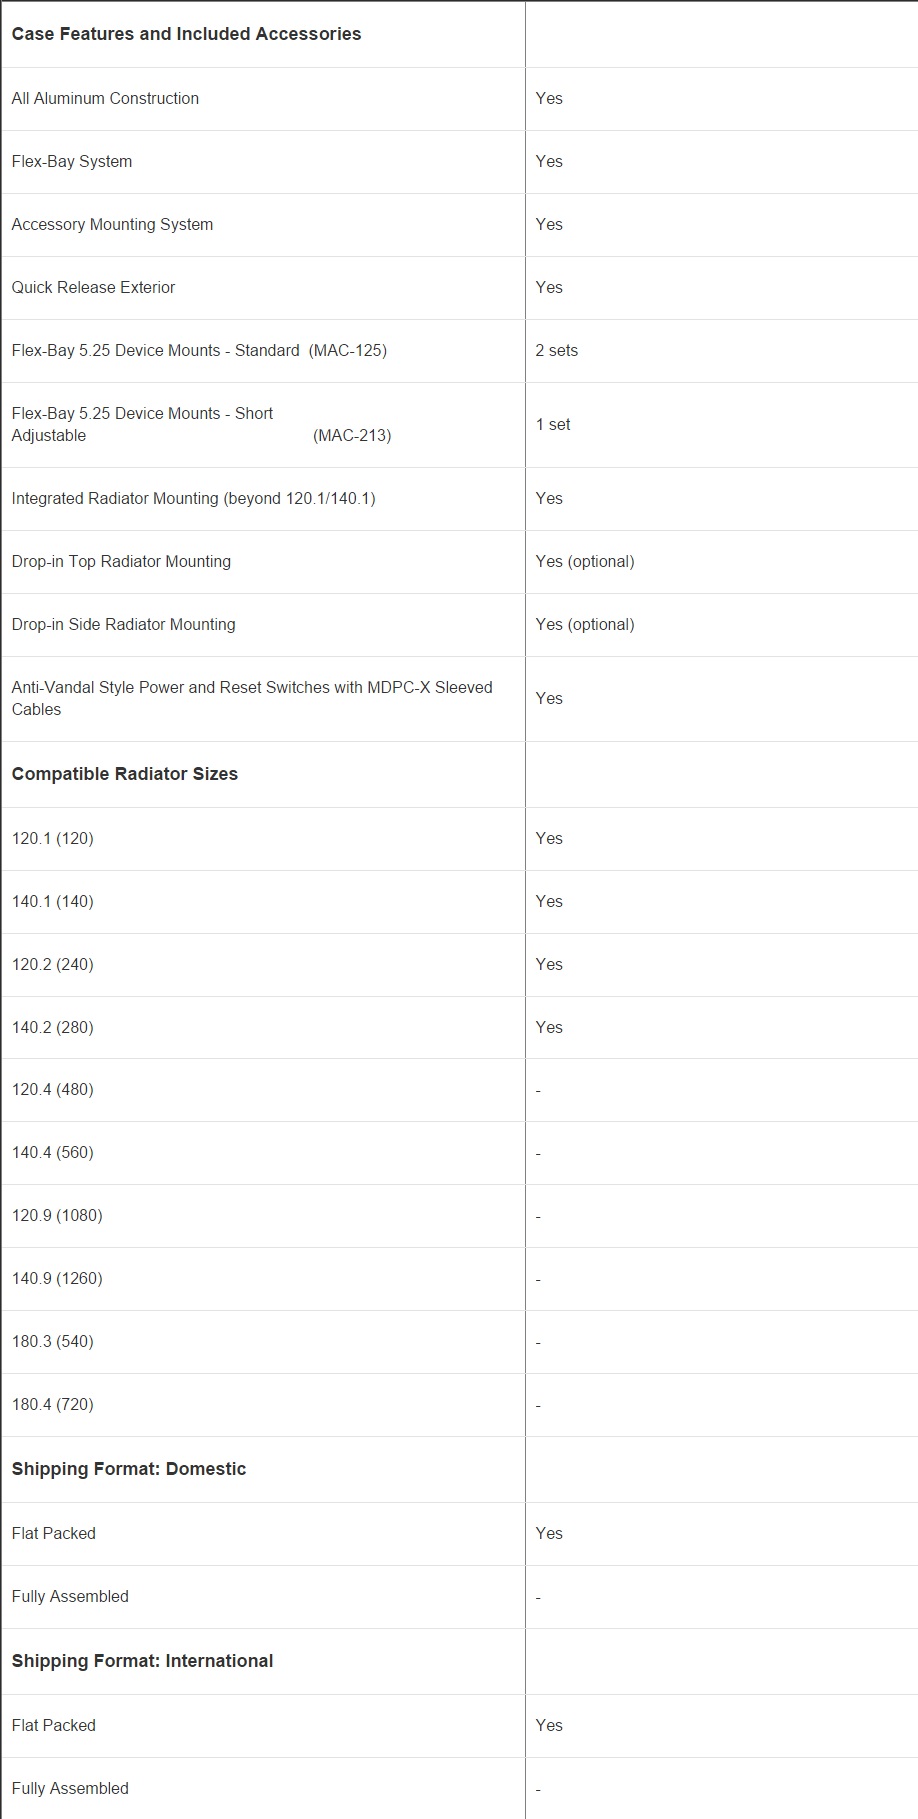
Task: Select "Flat Packed" under Shipping Format: International
Action: coord(54,1725)
